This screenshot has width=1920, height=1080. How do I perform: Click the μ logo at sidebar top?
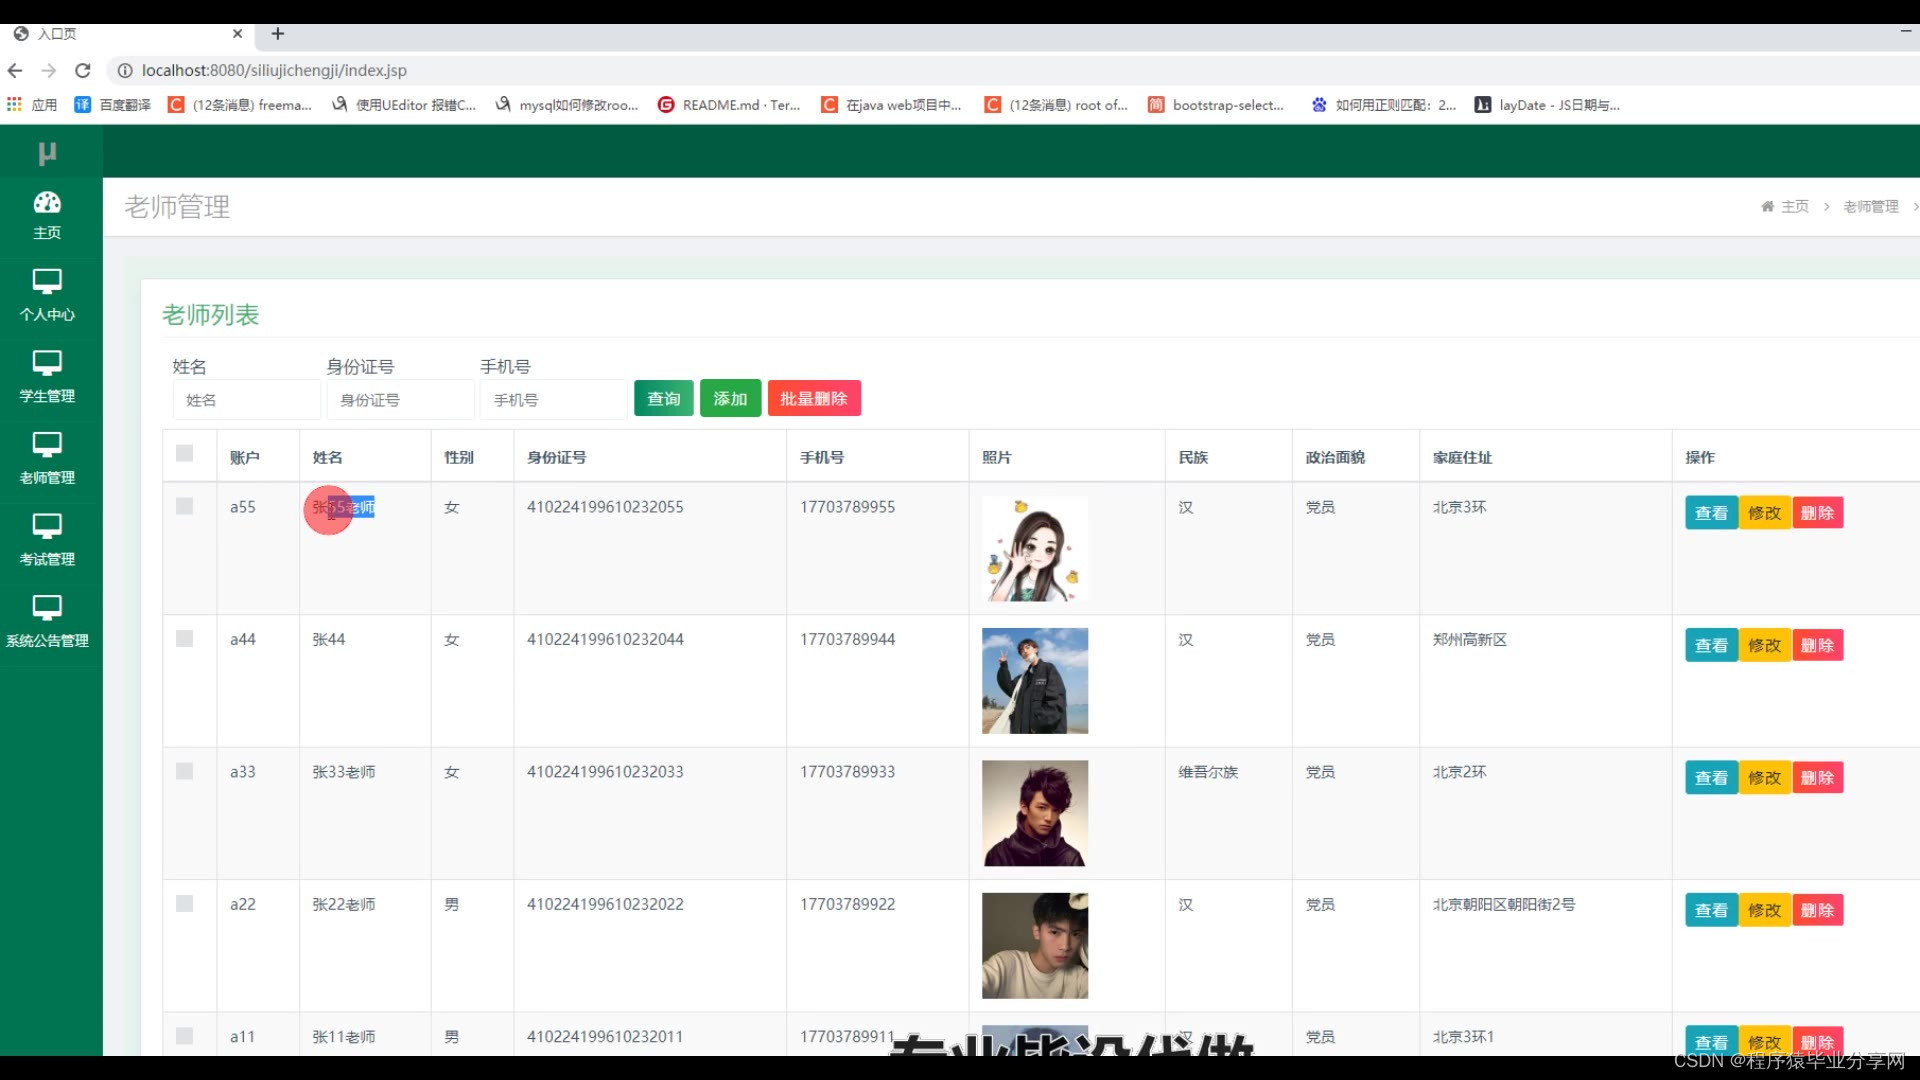click(x=47, y=153)
